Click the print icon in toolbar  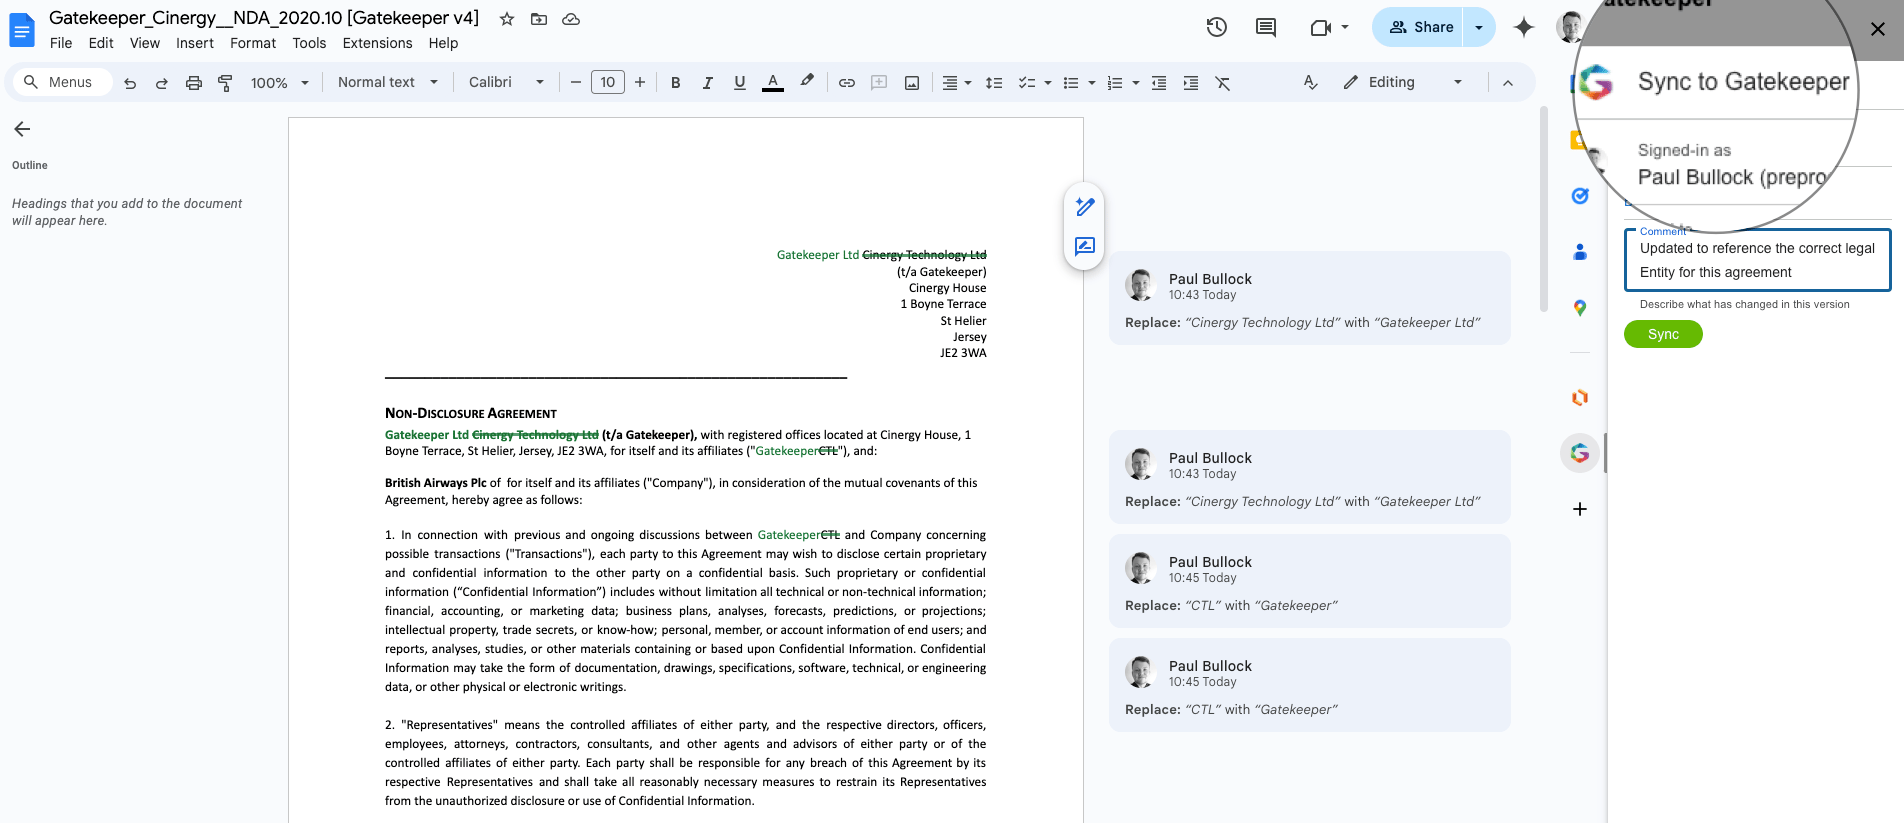(194, 83)
